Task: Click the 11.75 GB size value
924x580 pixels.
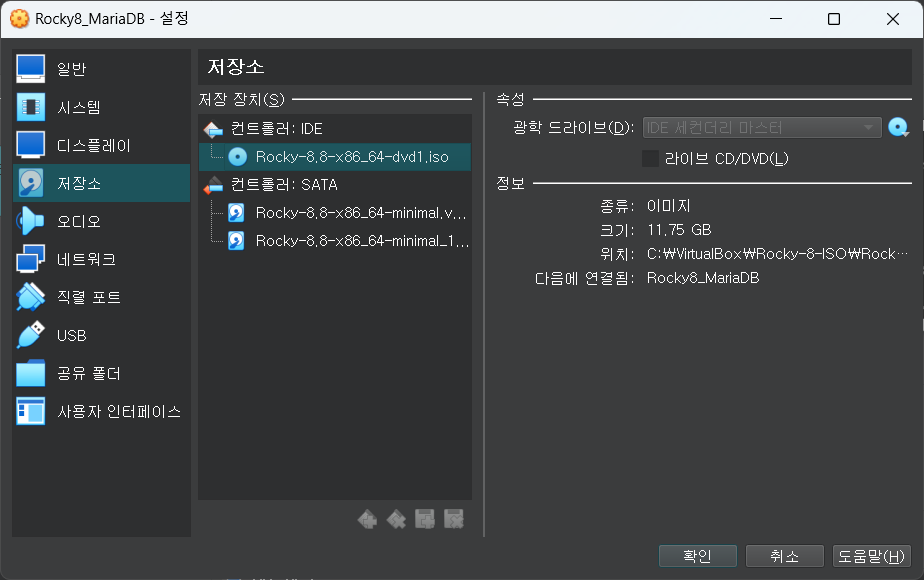Action: (x=679, y=230)
